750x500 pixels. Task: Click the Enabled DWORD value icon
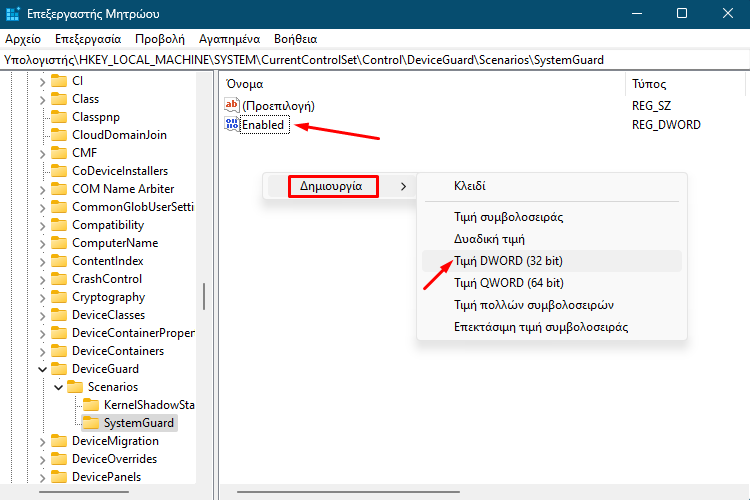click(x=232, y=124)
